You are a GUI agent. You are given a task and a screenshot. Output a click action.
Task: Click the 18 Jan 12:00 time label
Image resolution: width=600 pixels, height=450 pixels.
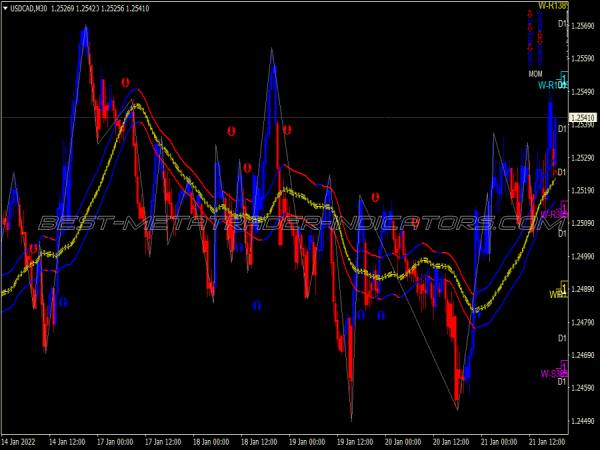pyautogui.click(x=259, y=442)
